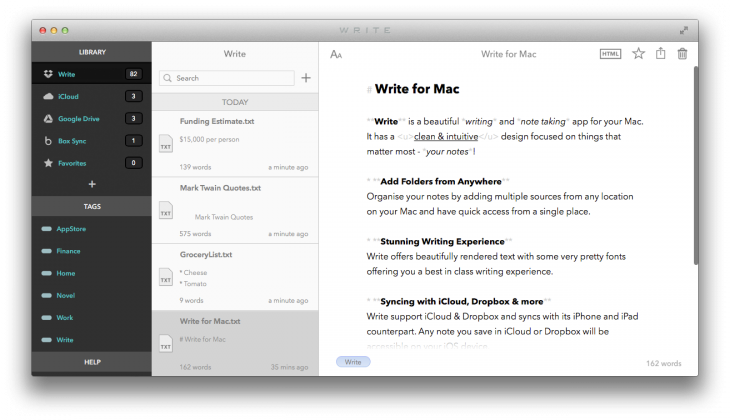
Task: Open Funding Estimate.txt note
Action: click(235, 143)
